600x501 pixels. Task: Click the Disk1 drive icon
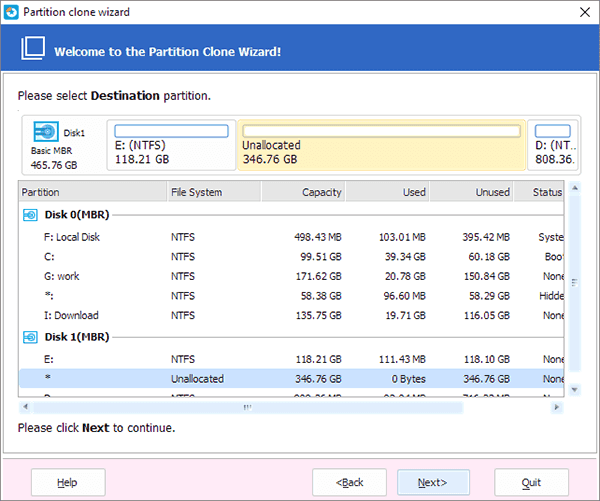pyautogui.click(x=46, y=132)
